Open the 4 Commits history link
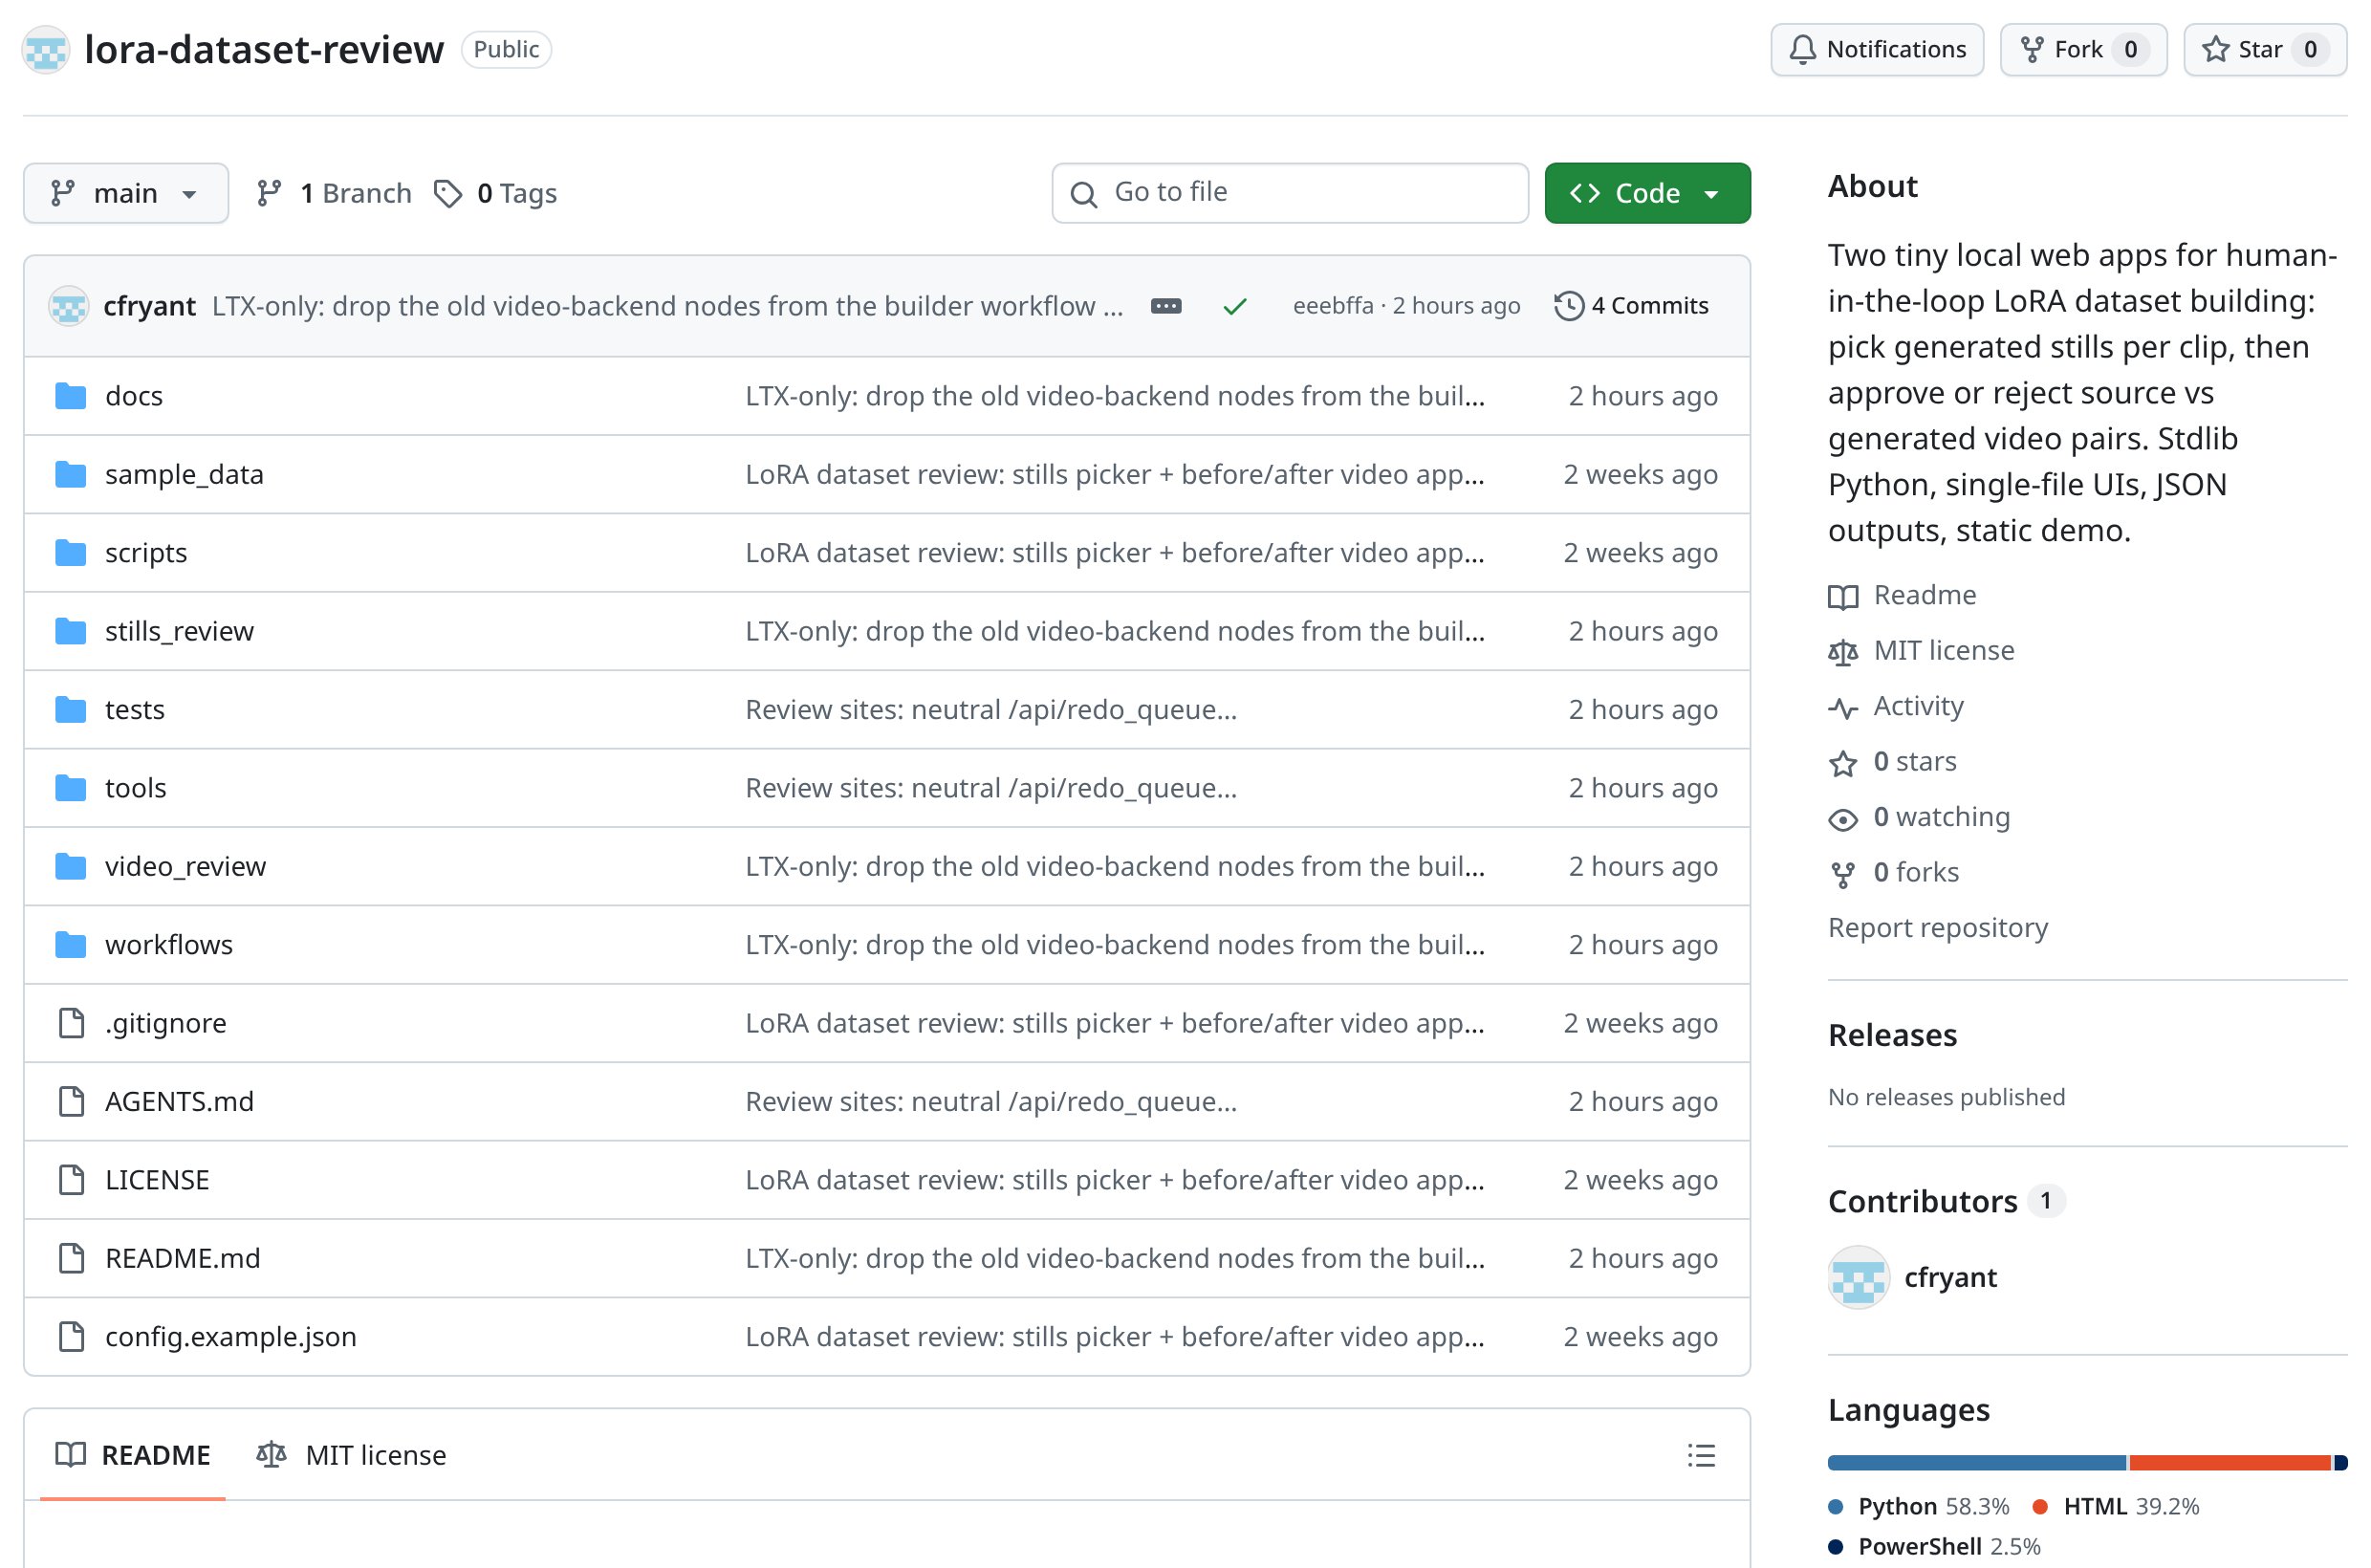 click(x=1631, y=306)
